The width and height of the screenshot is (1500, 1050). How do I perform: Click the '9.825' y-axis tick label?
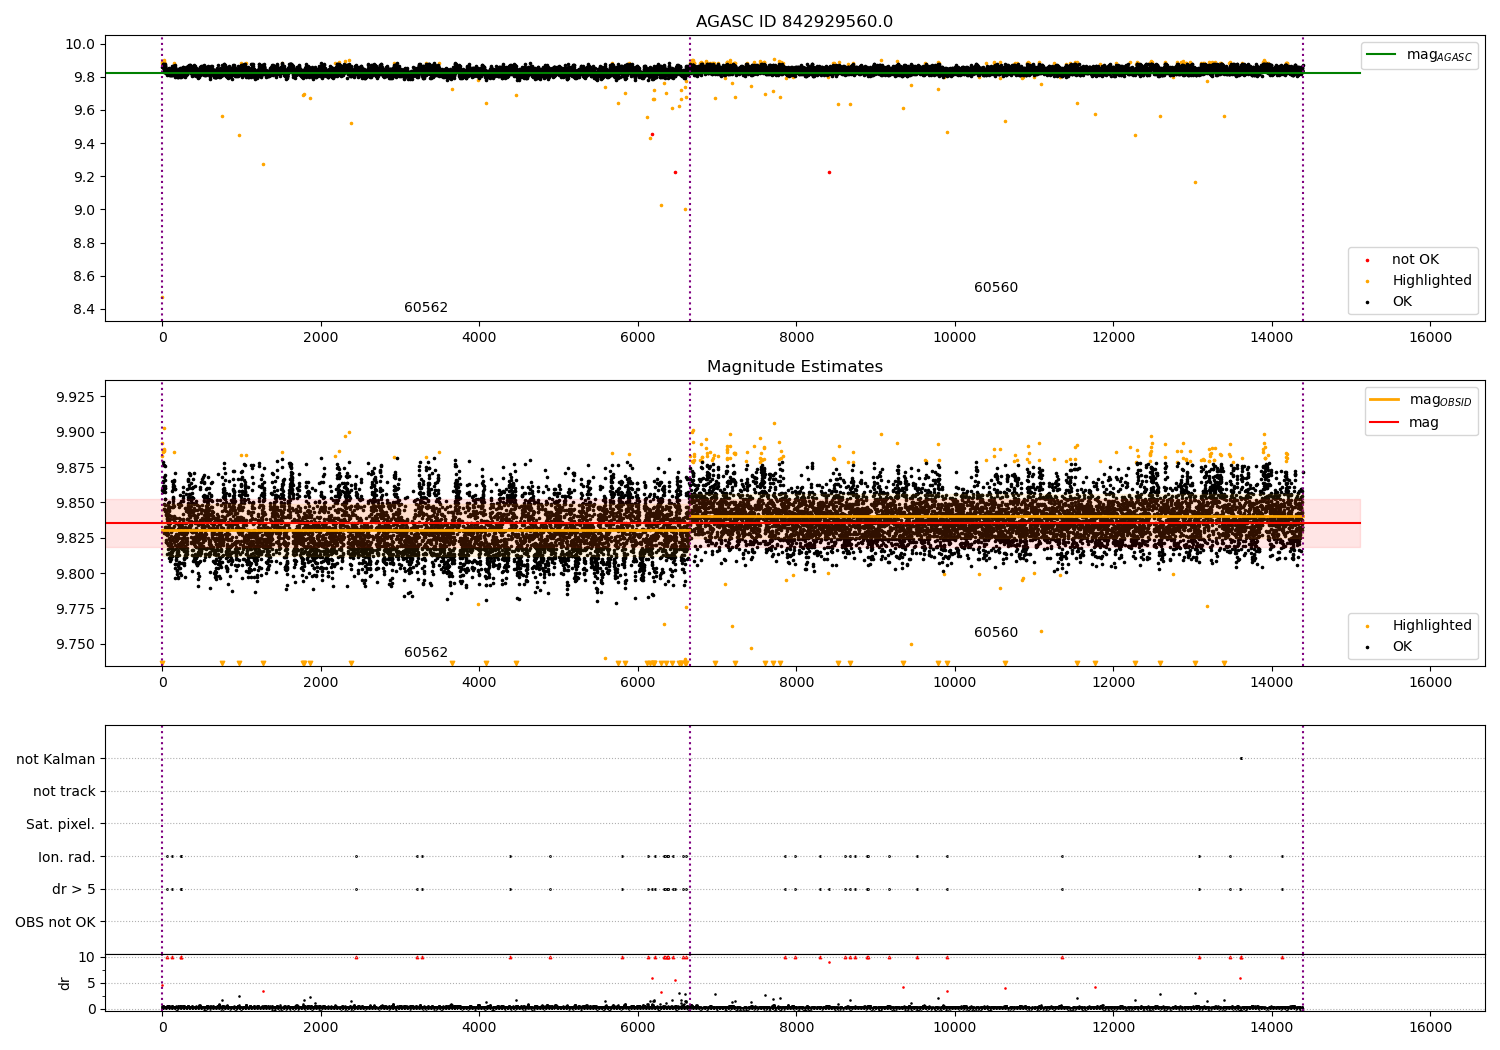pyautogui.click(x=76, y=538)
